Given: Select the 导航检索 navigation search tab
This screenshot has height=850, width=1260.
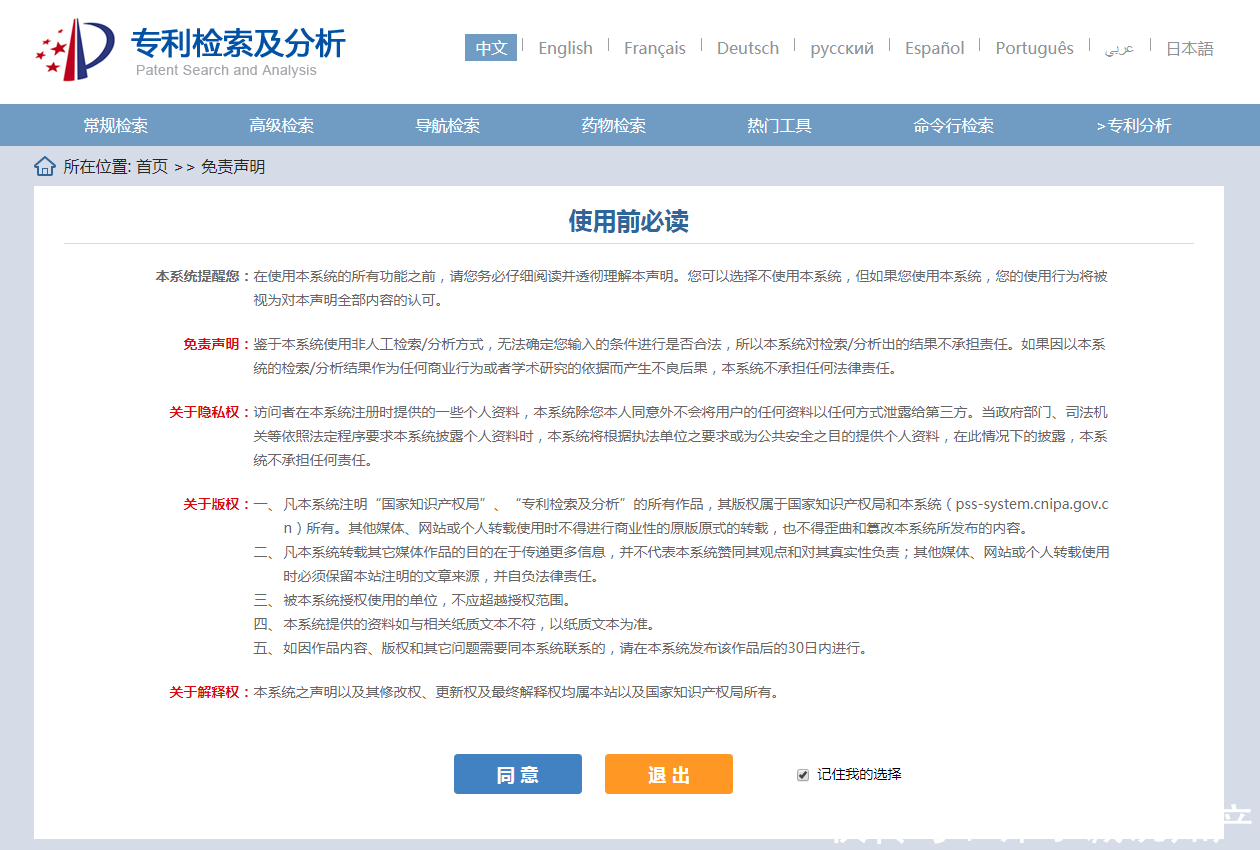Looking at the screenshot, I should tap(447, 125).
